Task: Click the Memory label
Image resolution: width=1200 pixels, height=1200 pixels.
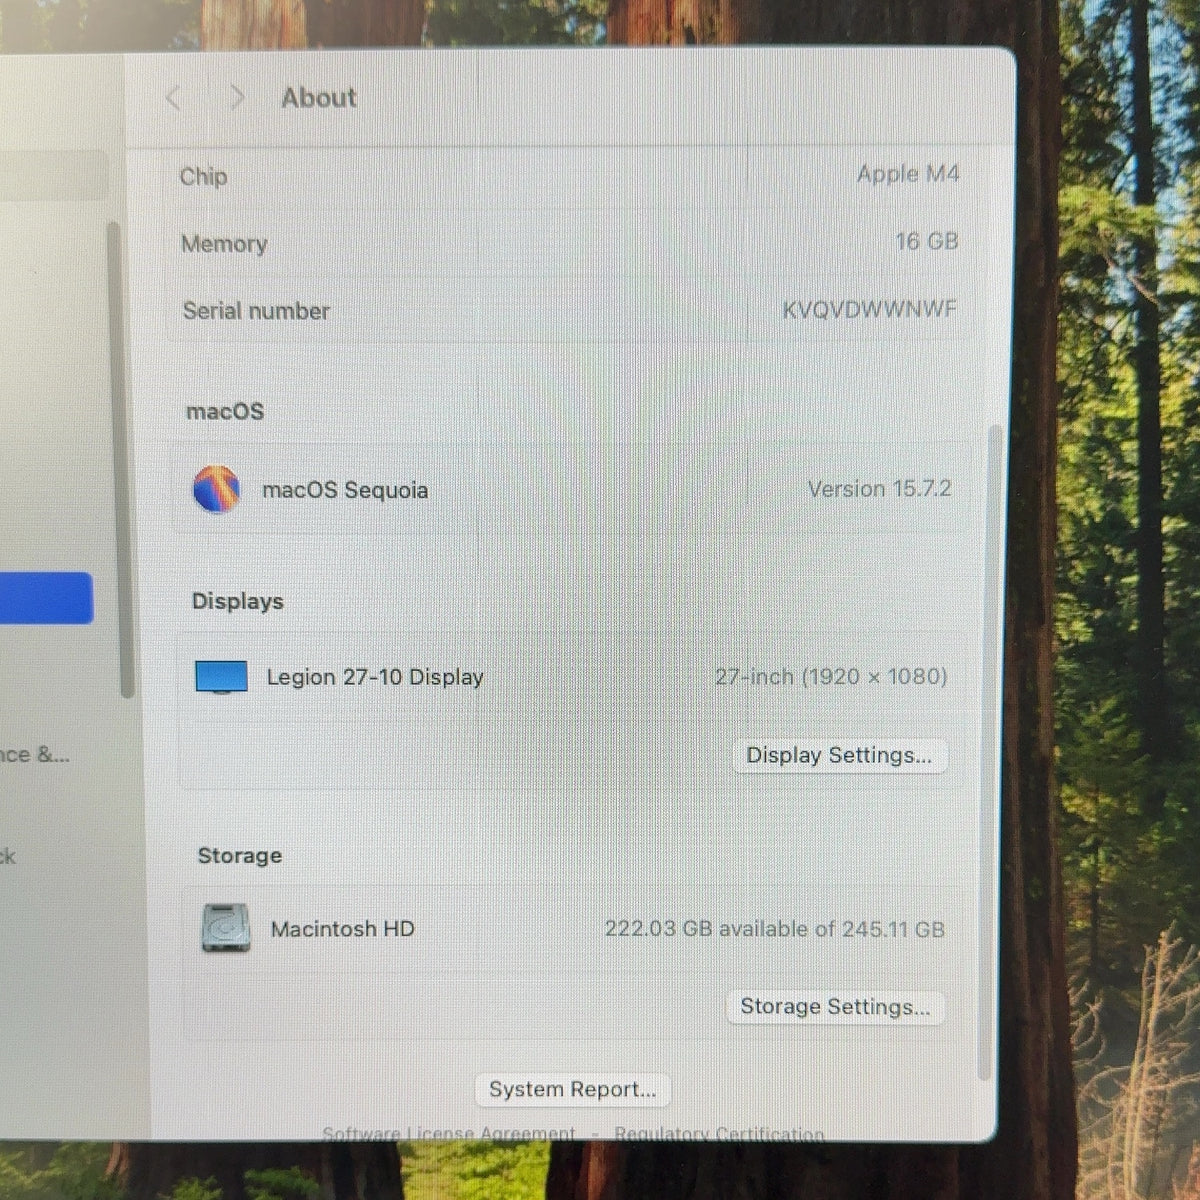Action: coord(224,244)
